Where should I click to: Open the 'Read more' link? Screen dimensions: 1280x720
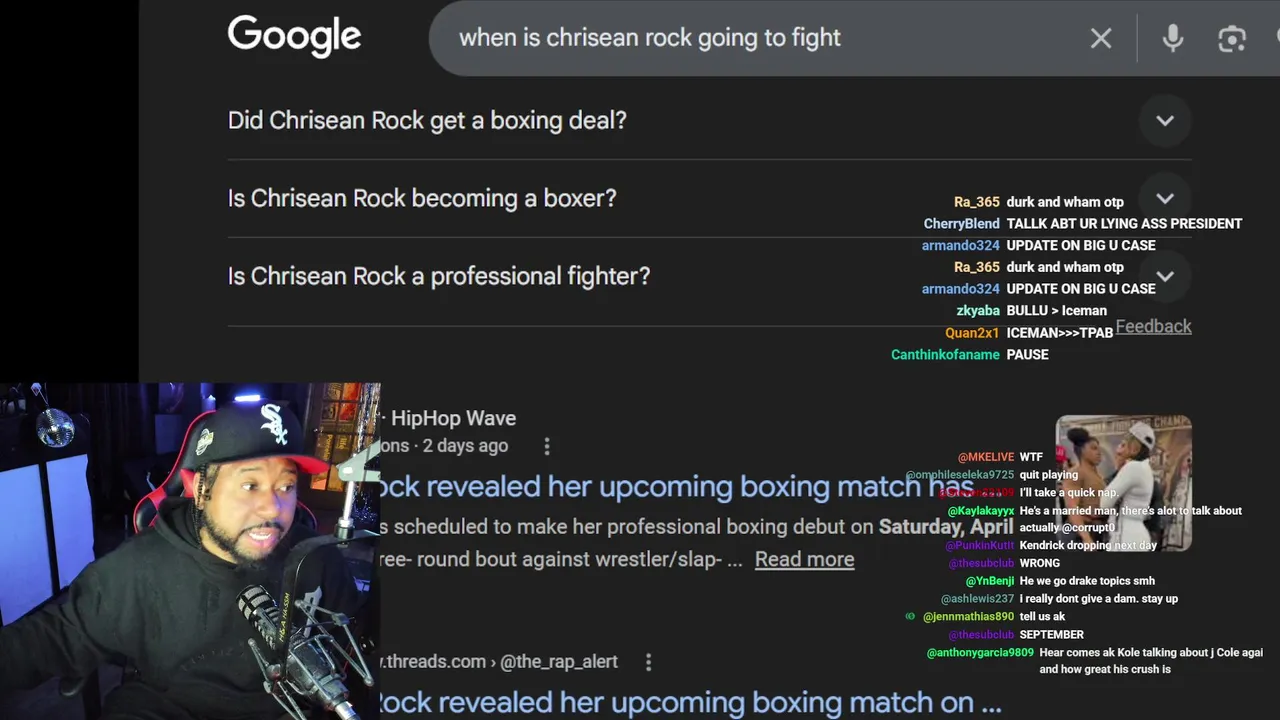tap(804, 559)
